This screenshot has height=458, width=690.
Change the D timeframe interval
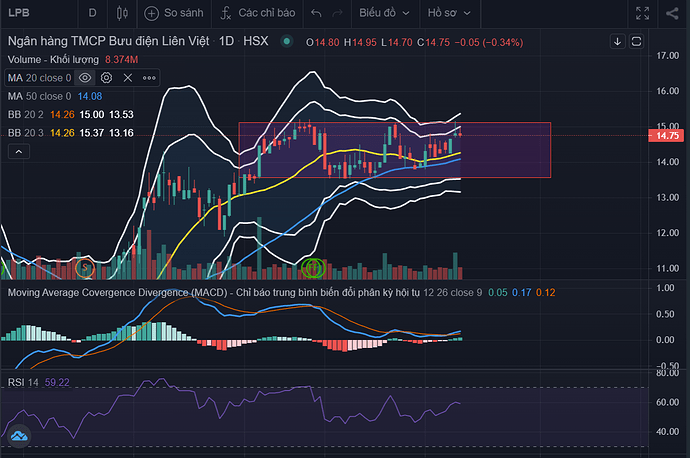pos(92,13)
